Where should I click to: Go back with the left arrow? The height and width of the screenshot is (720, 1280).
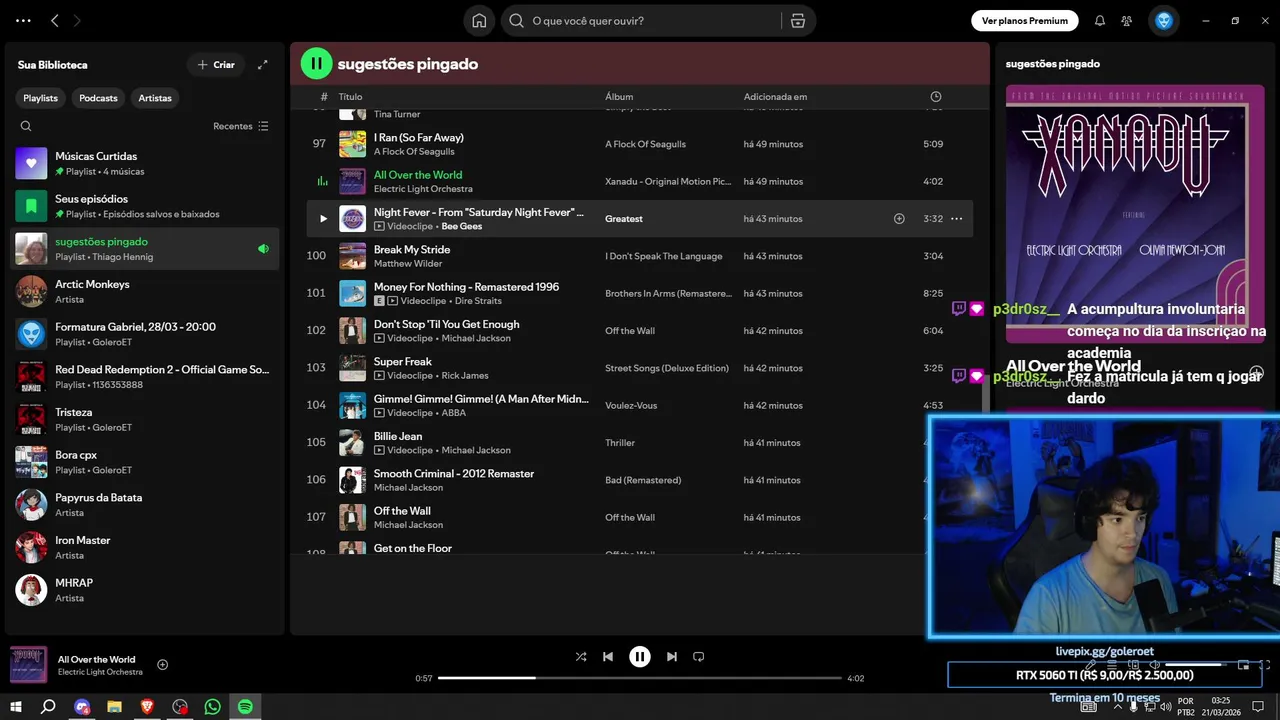coord(55,21)
